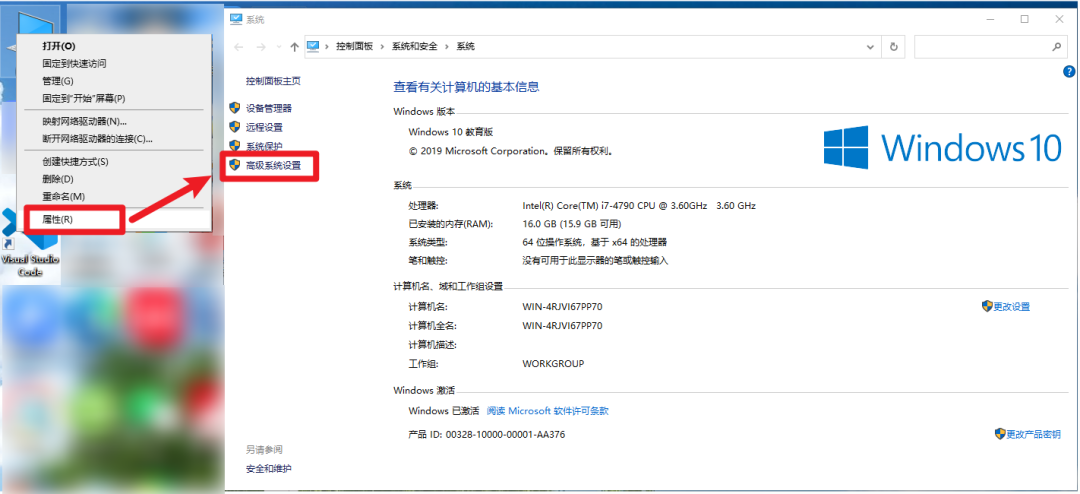
Task: Expand the address bar history dropdown
Action: pyautogui.click(x=870, y=47)
